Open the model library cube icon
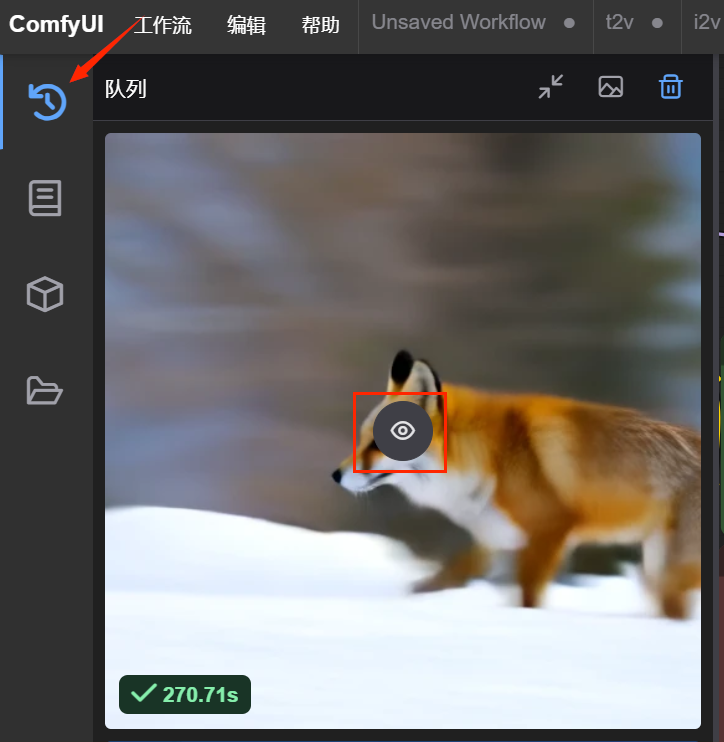The image size is (724, 742). pyautogui.click(x=45, y=294)
